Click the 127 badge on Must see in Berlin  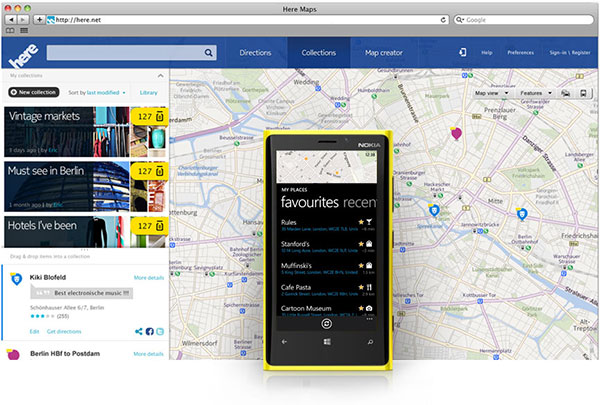pyautogui.click(x=149, y=171)
